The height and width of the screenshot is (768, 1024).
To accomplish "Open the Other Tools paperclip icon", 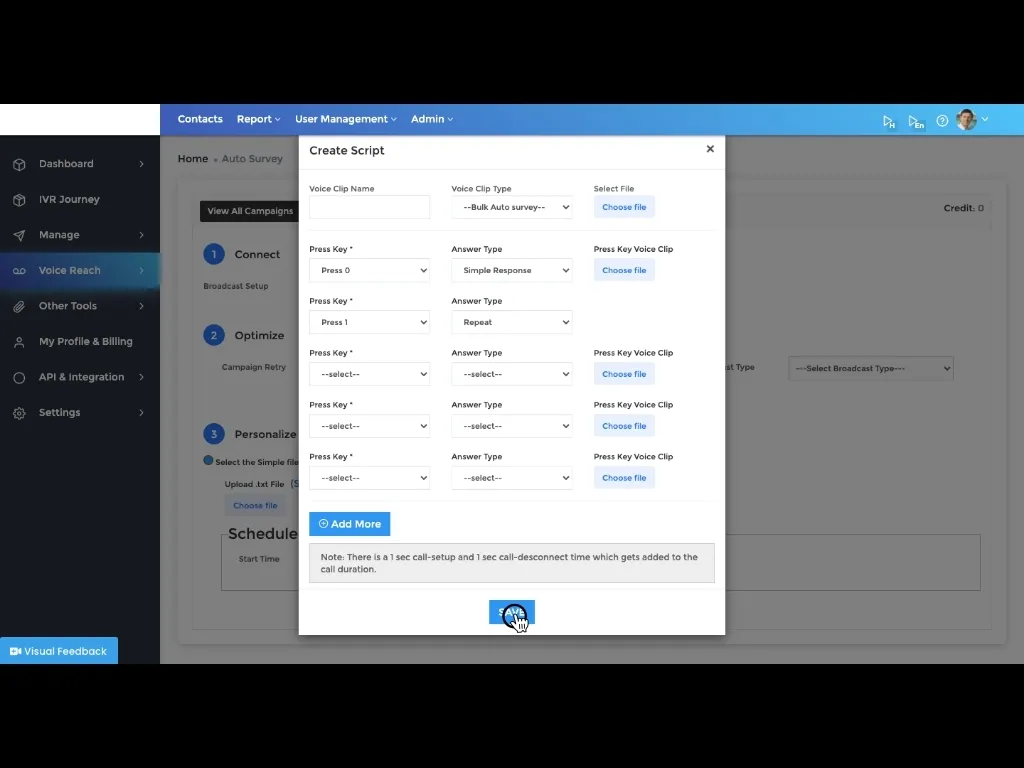I will click(19, 306).
